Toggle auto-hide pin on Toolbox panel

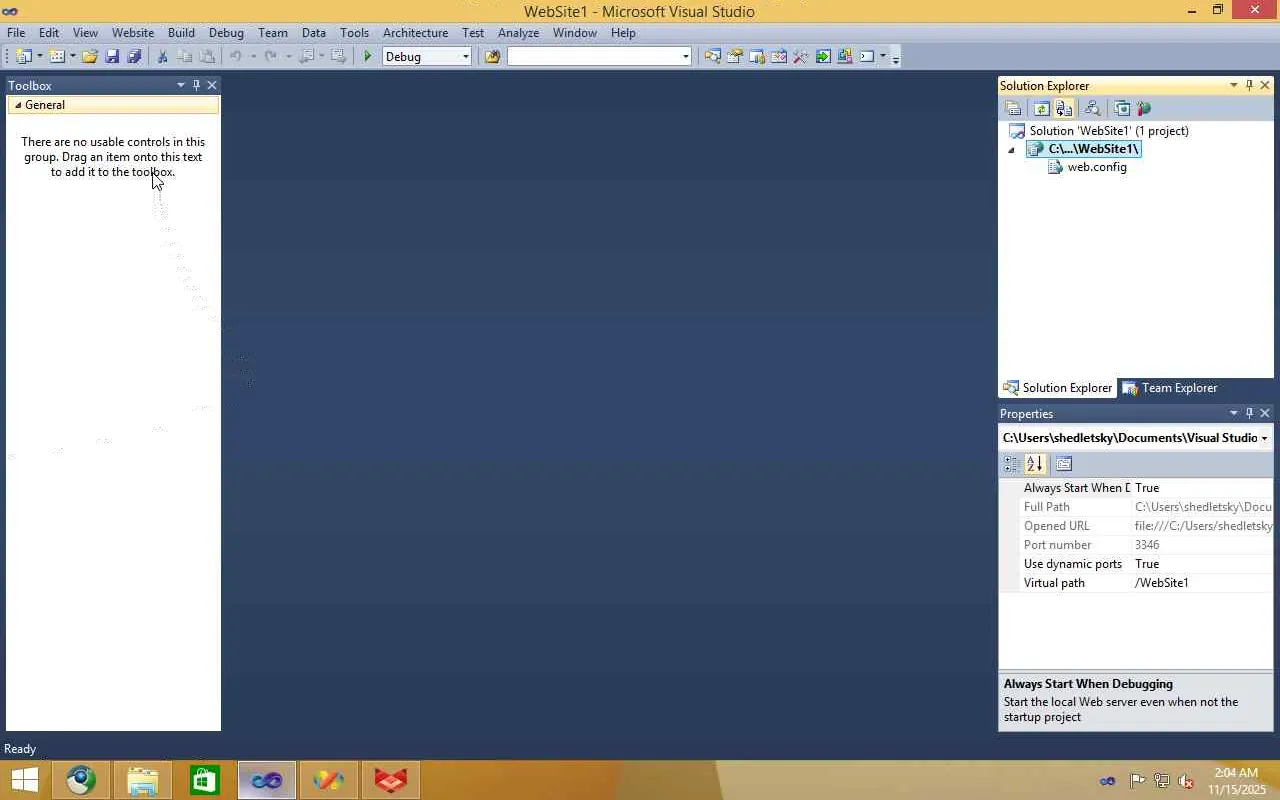point(196,85)
